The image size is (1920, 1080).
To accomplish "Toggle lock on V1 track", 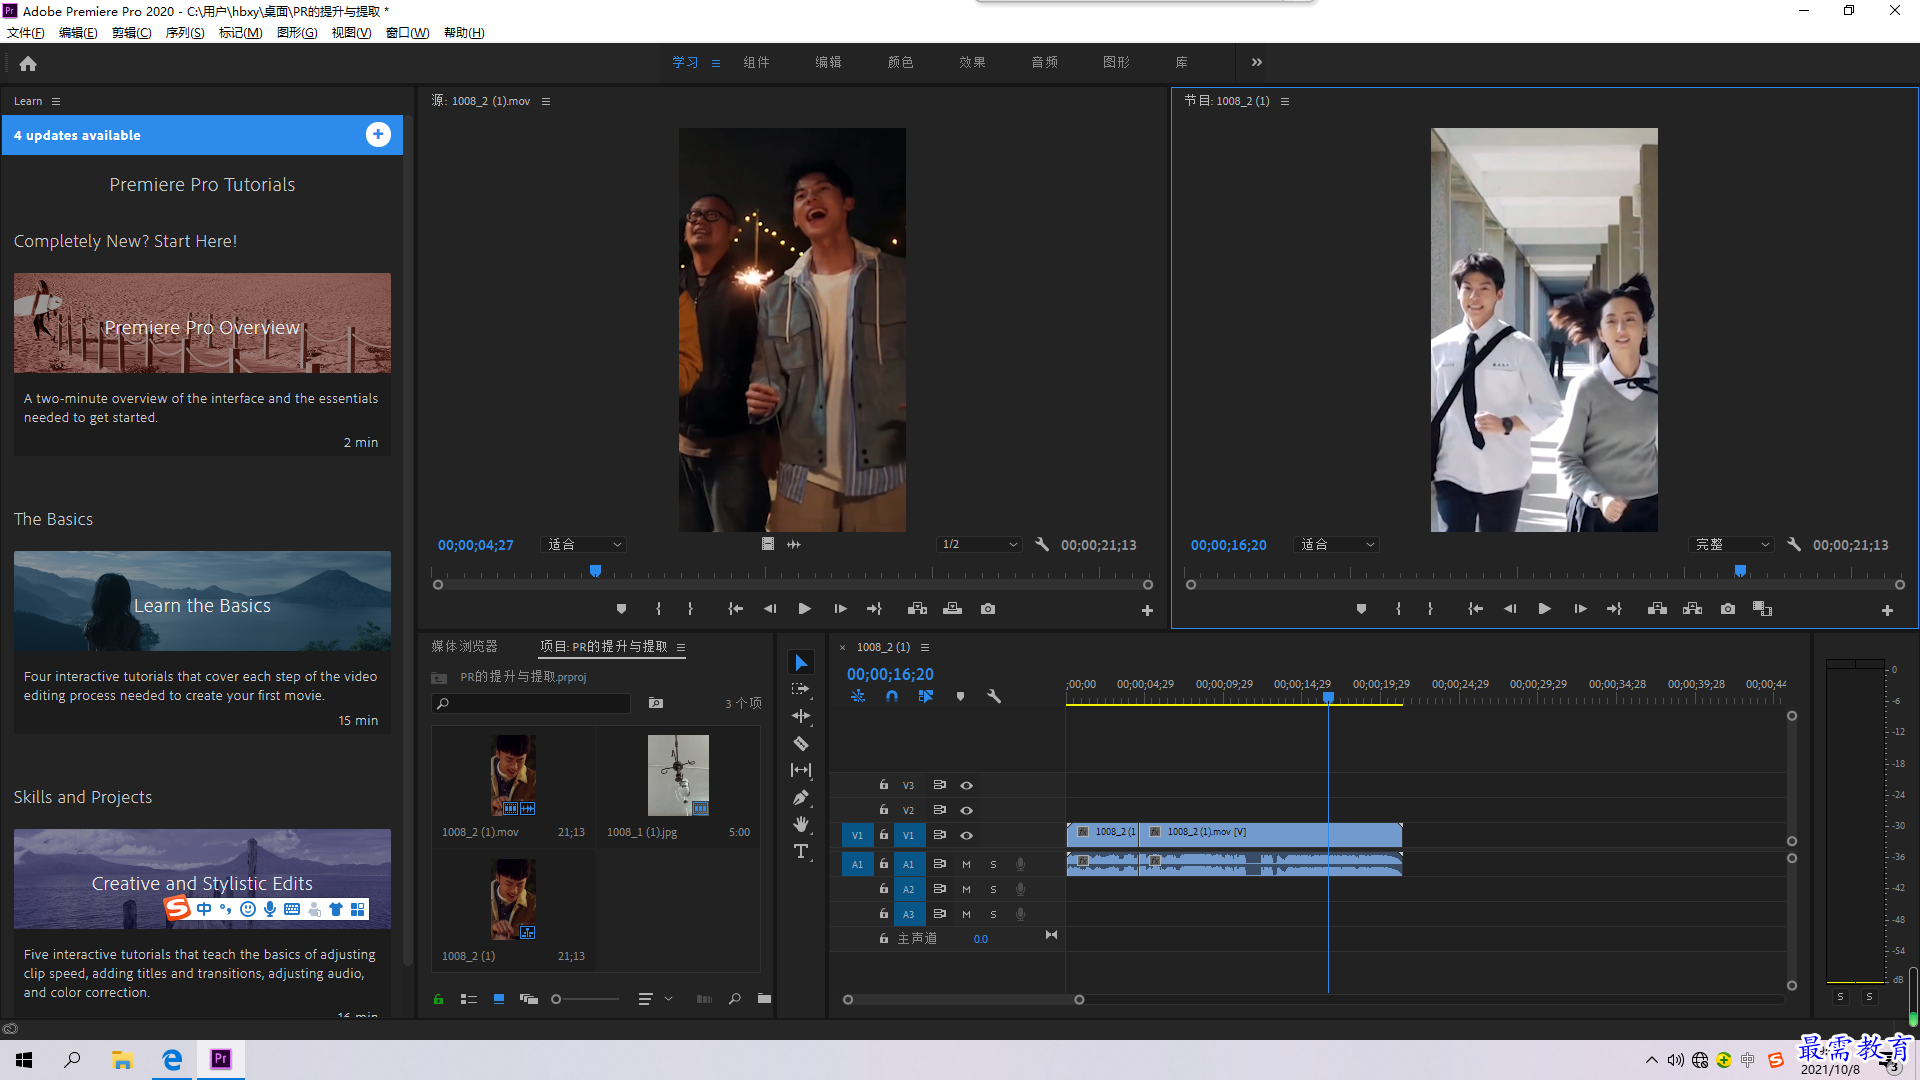I will 884,835.
